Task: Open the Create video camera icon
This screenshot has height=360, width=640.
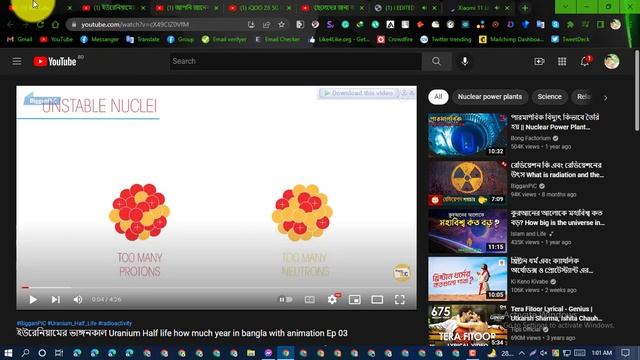Action: pyautogui.click(x=539, y=61)
